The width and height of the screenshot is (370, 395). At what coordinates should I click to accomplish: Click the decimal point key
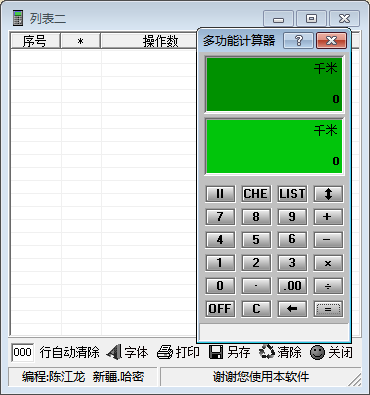256,286
